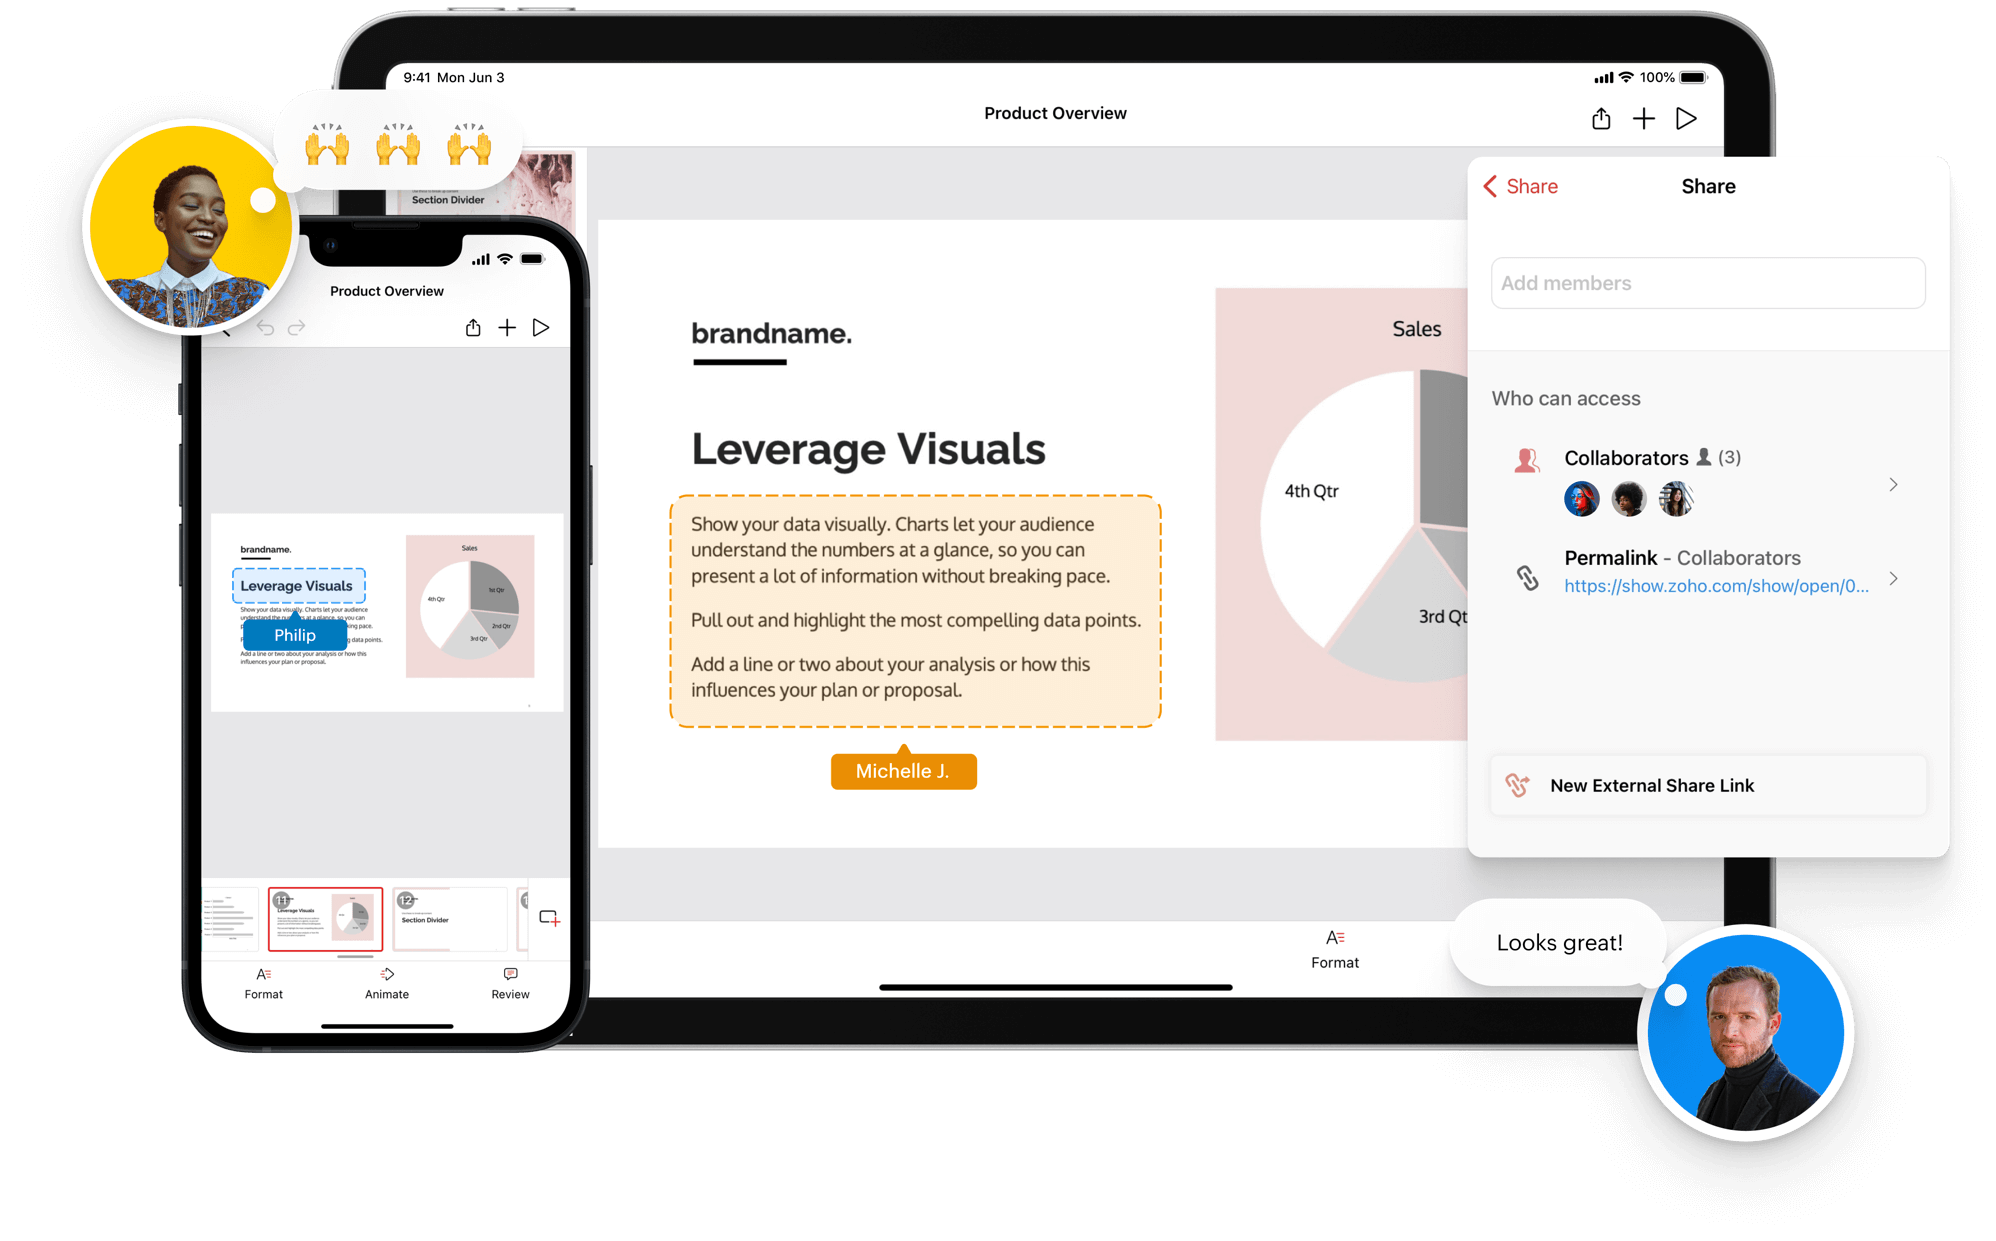The height and width of the screenshot is (1241, 1996).
Task: Click the Share back navigation arrow
Action: pyautogui.click(x=1493, y=186)
